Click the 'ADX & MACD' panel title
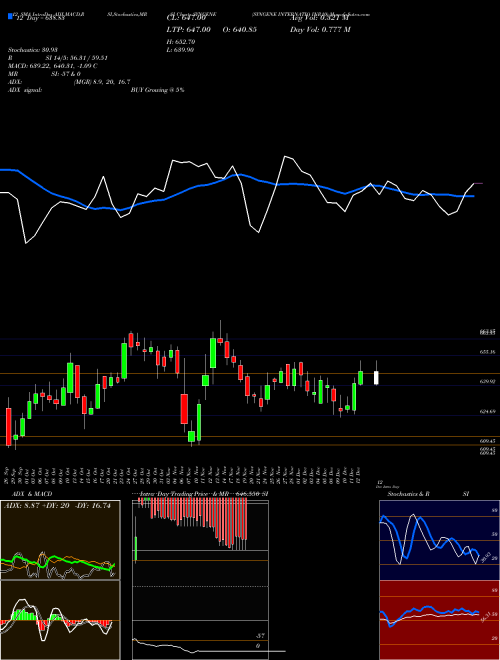 32,494
